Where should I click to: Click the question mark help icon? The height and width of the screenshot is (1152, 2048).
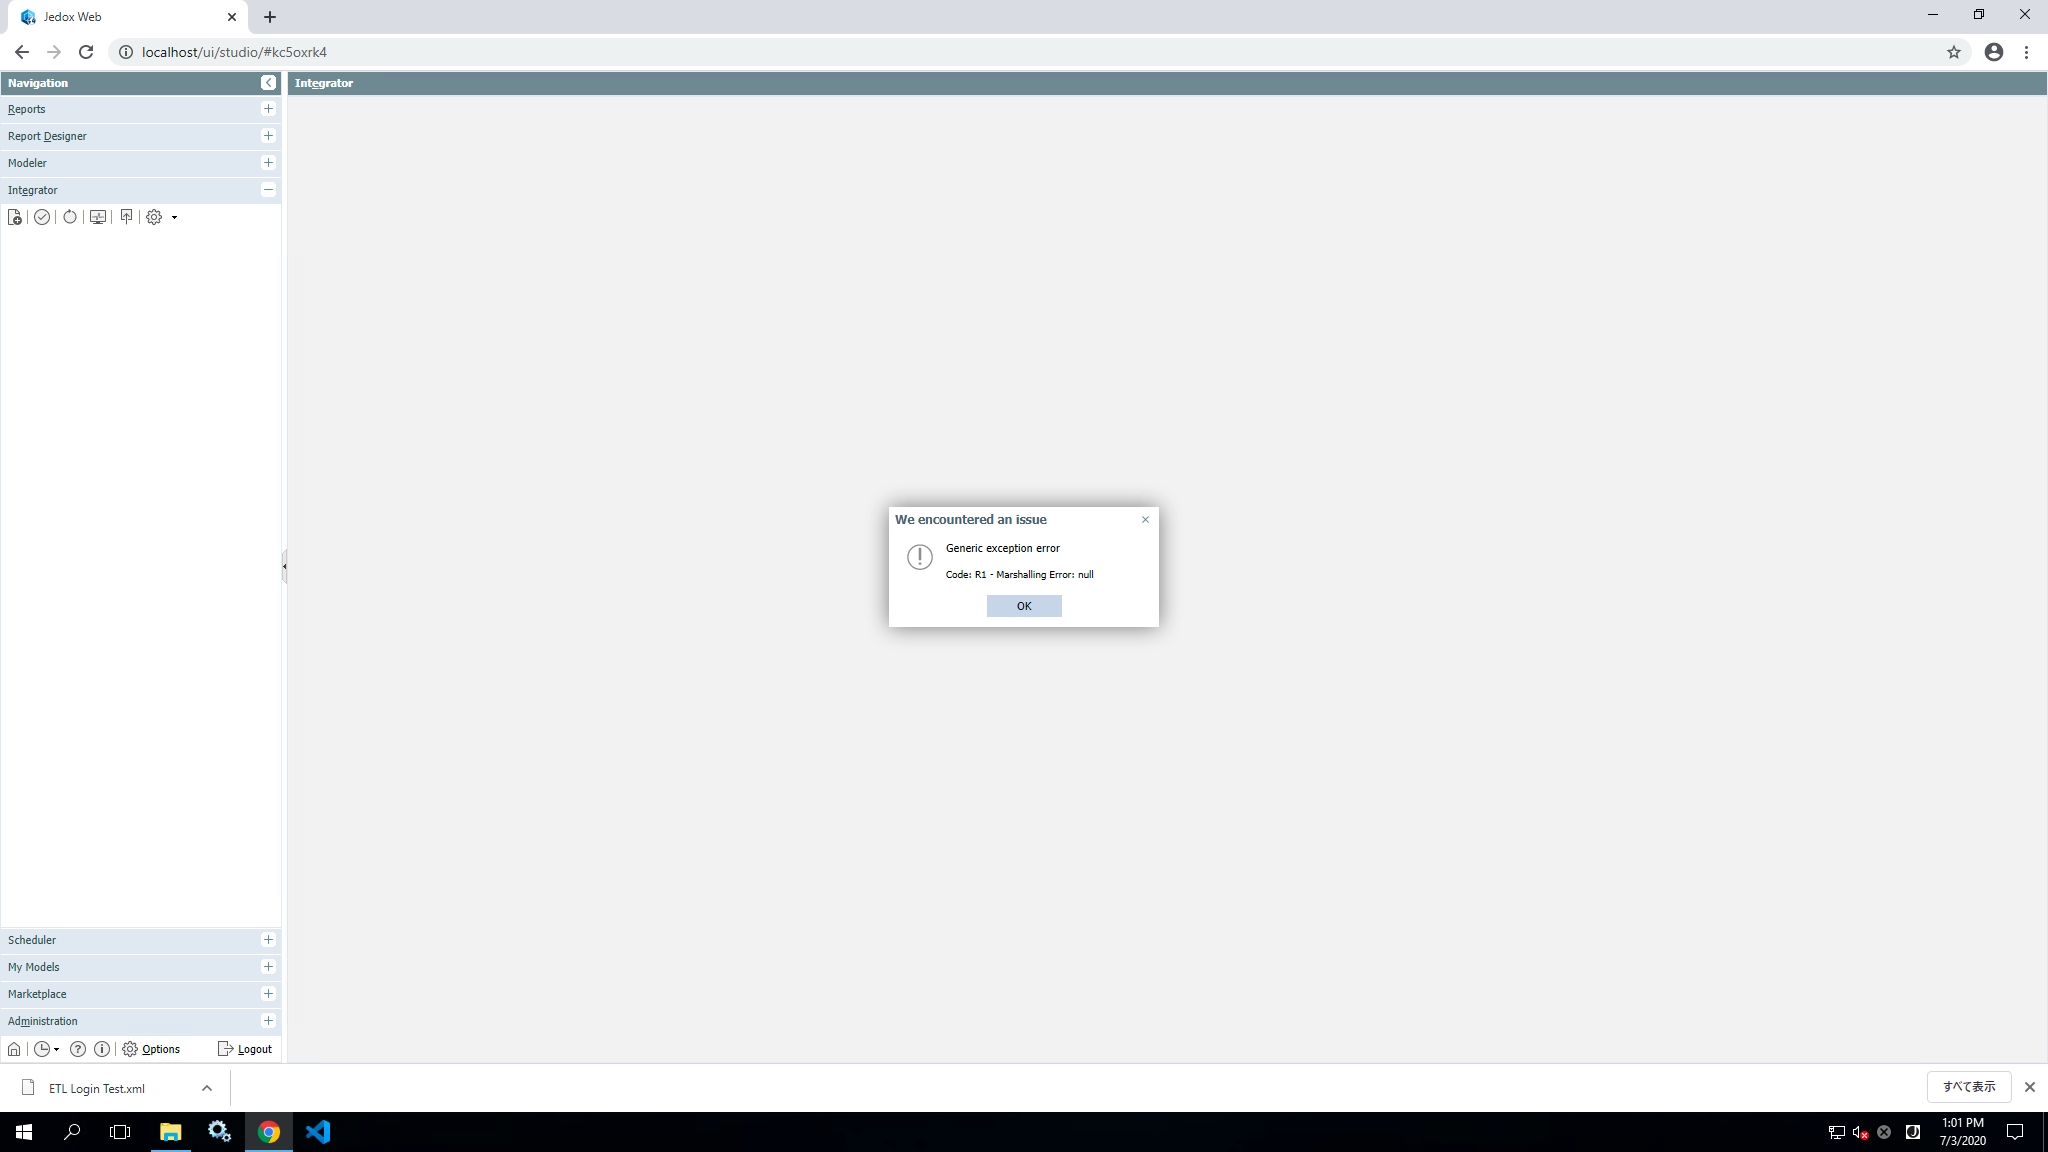click(x=78, y=1049)
